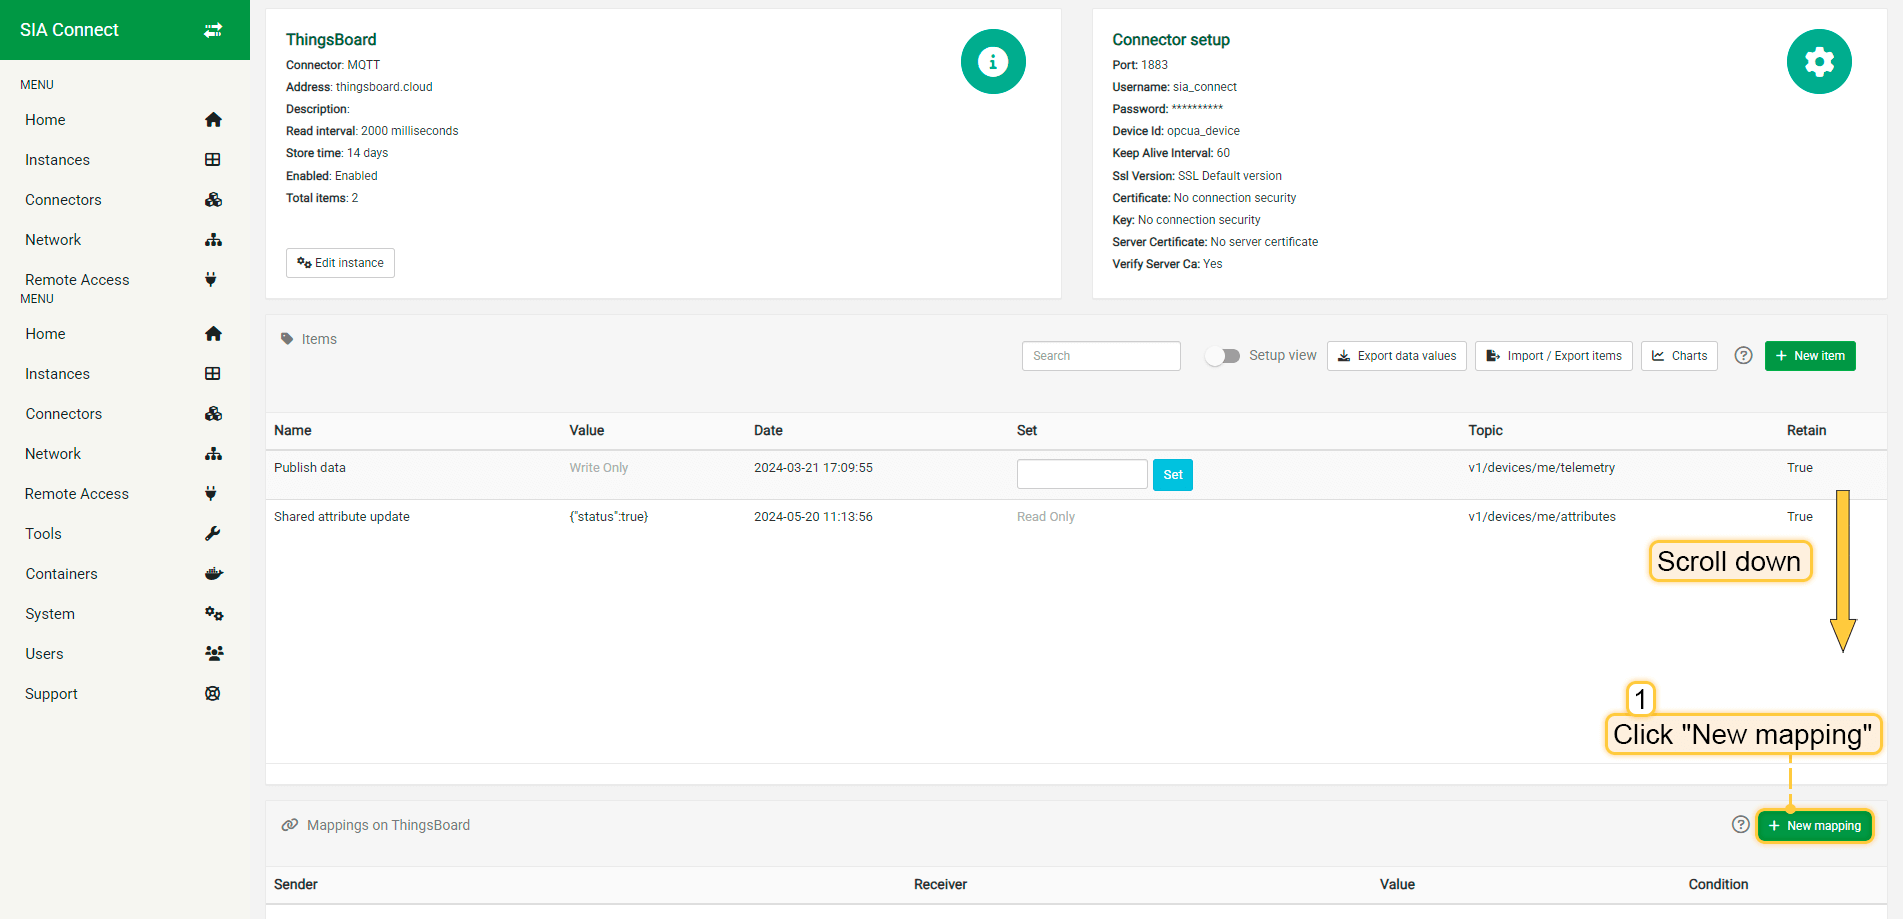The width and height of the screenshot is (1903, 919).
Task: Click the Set value input for Publish data
Action: pos(1081,475)
